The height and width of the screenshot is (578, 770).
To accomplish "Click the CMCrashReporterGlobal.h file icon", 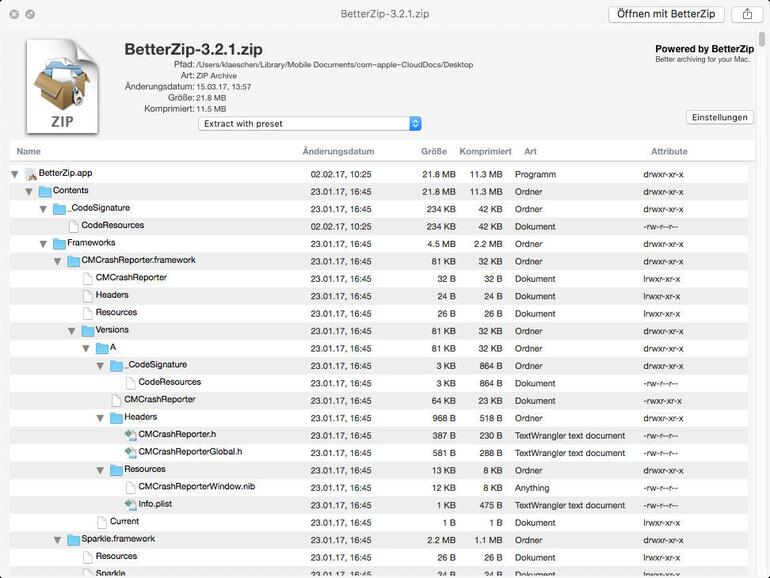I will pyautogui.click(x=130, y=452).
